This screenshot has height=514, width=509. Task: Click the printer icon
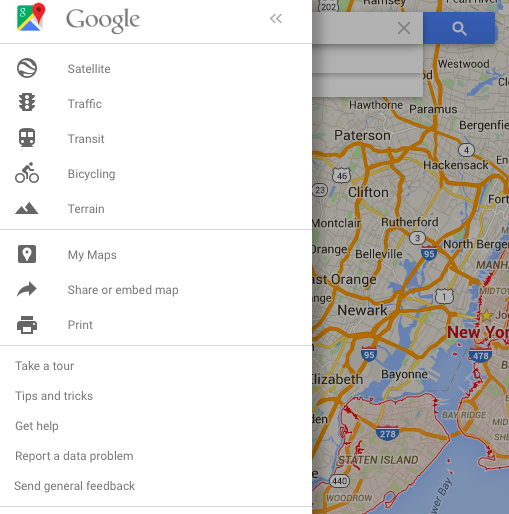point(27,325)
